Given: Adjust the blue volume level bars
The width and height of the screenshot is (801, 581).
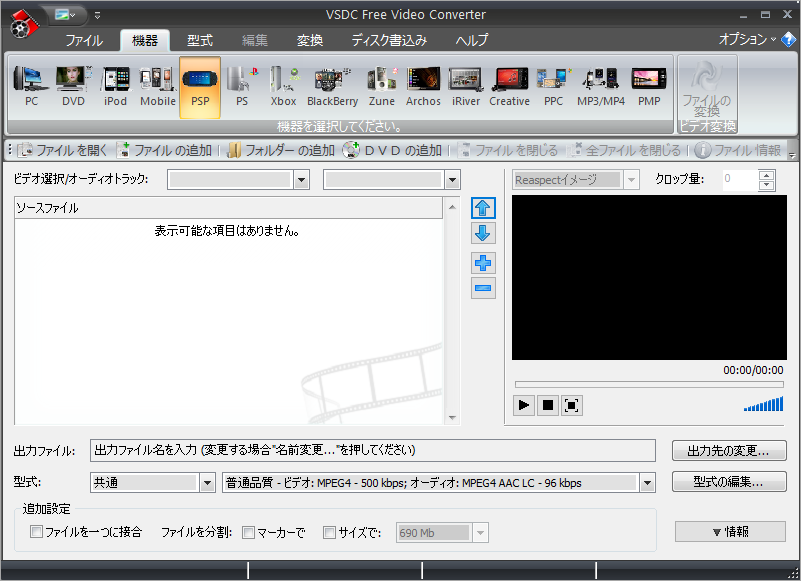Looking at the screenshot, I should [x=764, y=404].
